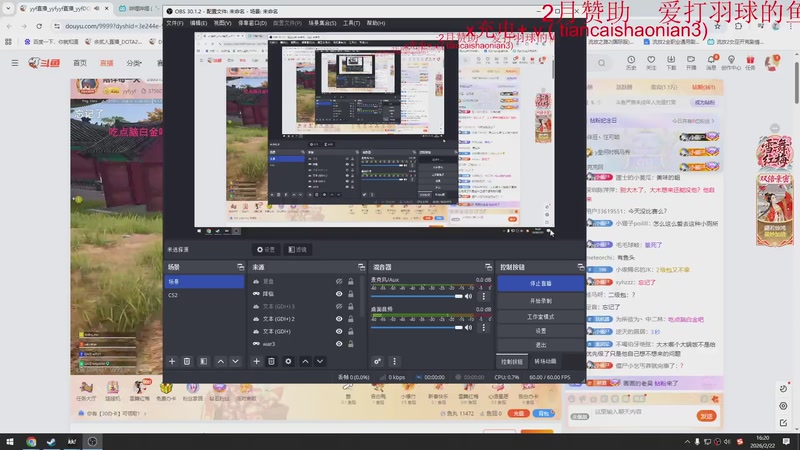Viewport: 800px width, 450px height.
Task: Click 停止直播 stop streaming button
Action: click(540, 283)
